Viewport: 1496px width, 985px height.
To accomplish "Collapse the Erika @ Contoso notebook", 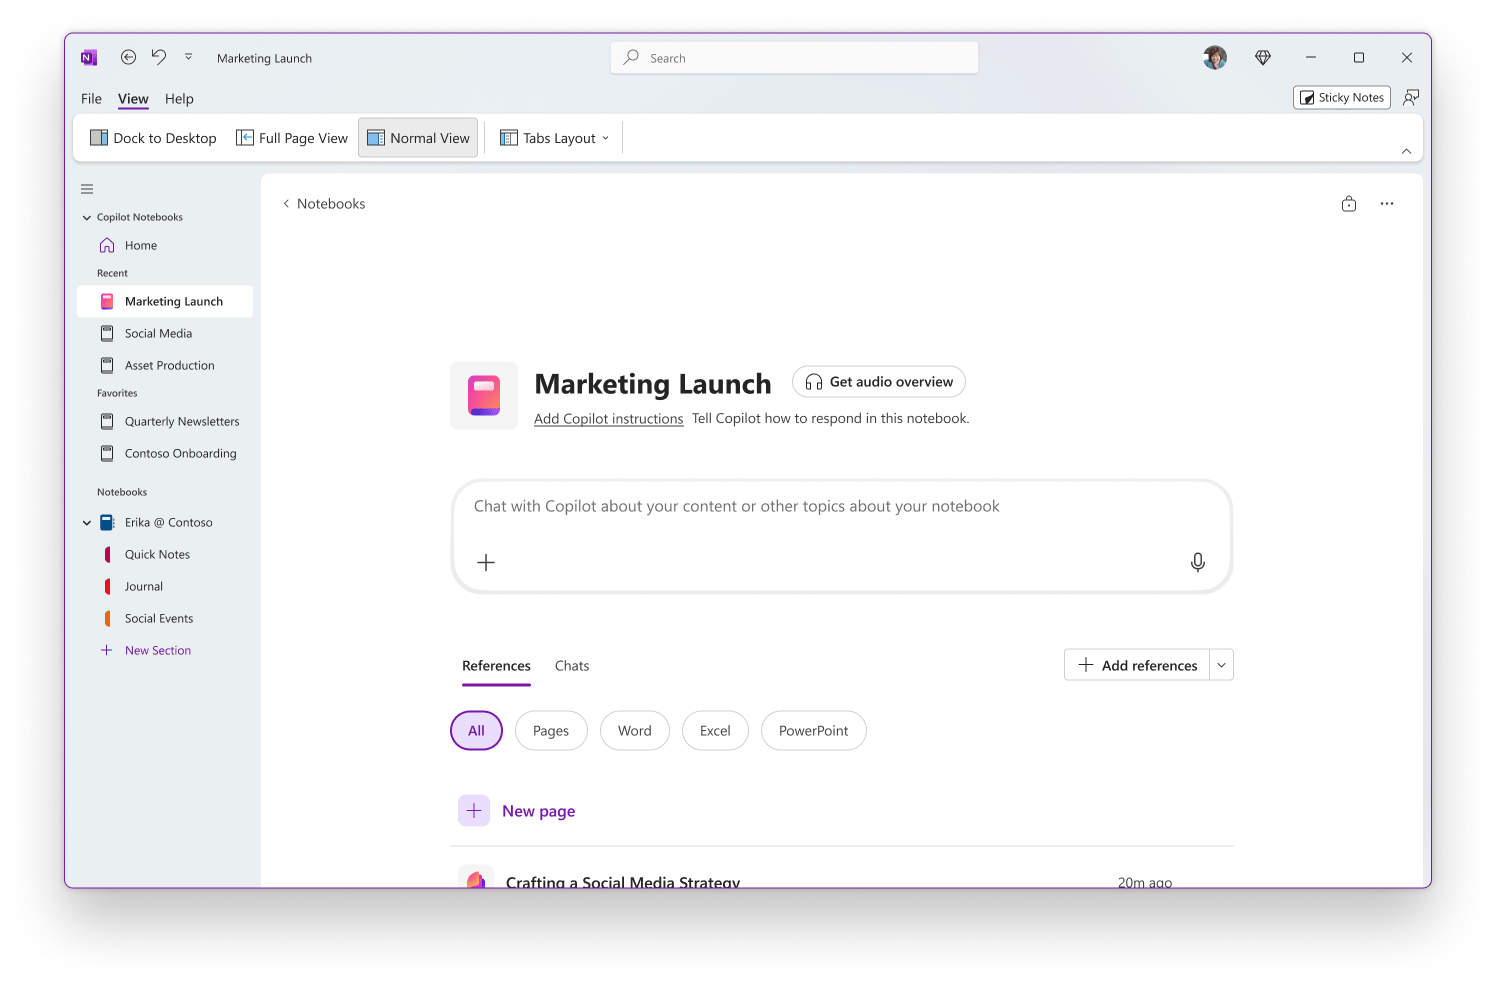I will 87,523.
